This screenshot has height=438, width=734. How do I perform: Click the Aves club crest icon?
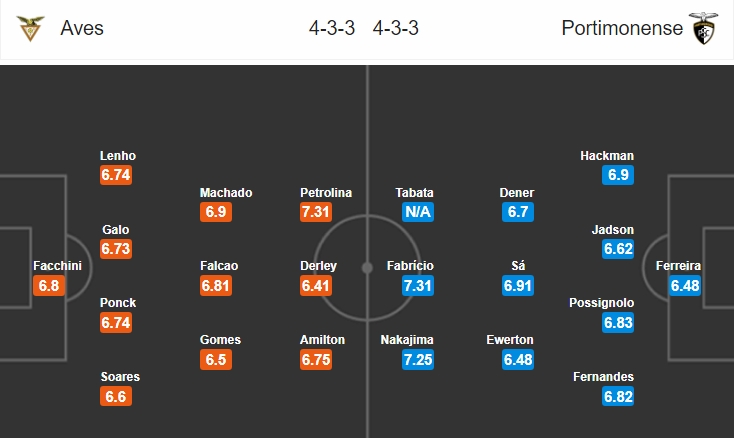(x=31, y=29)
